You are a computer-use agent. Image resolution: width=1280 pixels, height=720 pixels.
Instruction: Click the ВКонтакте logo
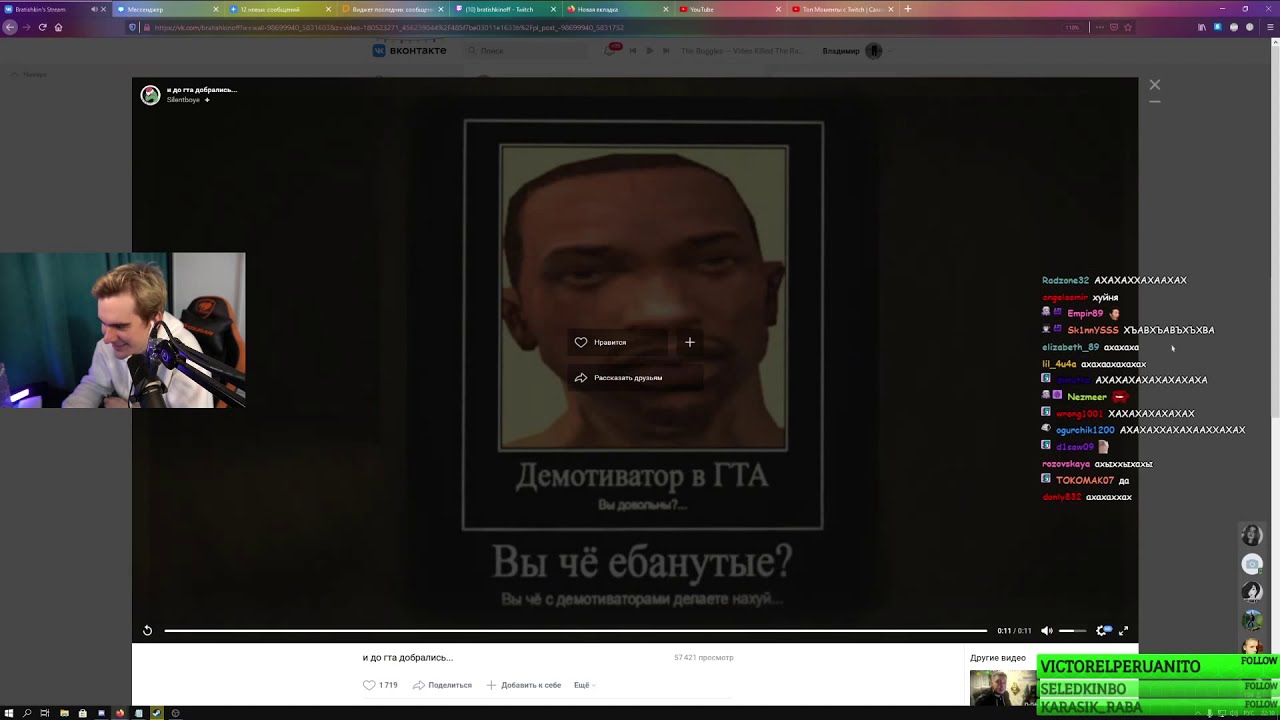[410, 50]
